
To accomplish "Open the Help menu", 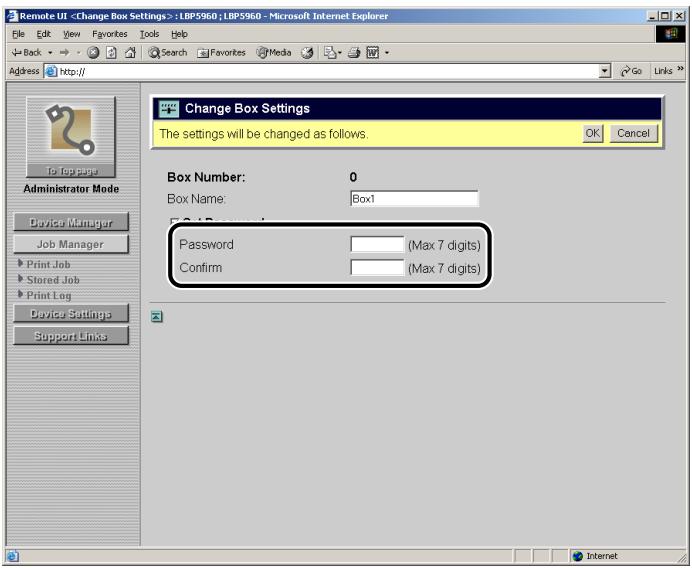I will pyautogui.click(x=179, y=34).
